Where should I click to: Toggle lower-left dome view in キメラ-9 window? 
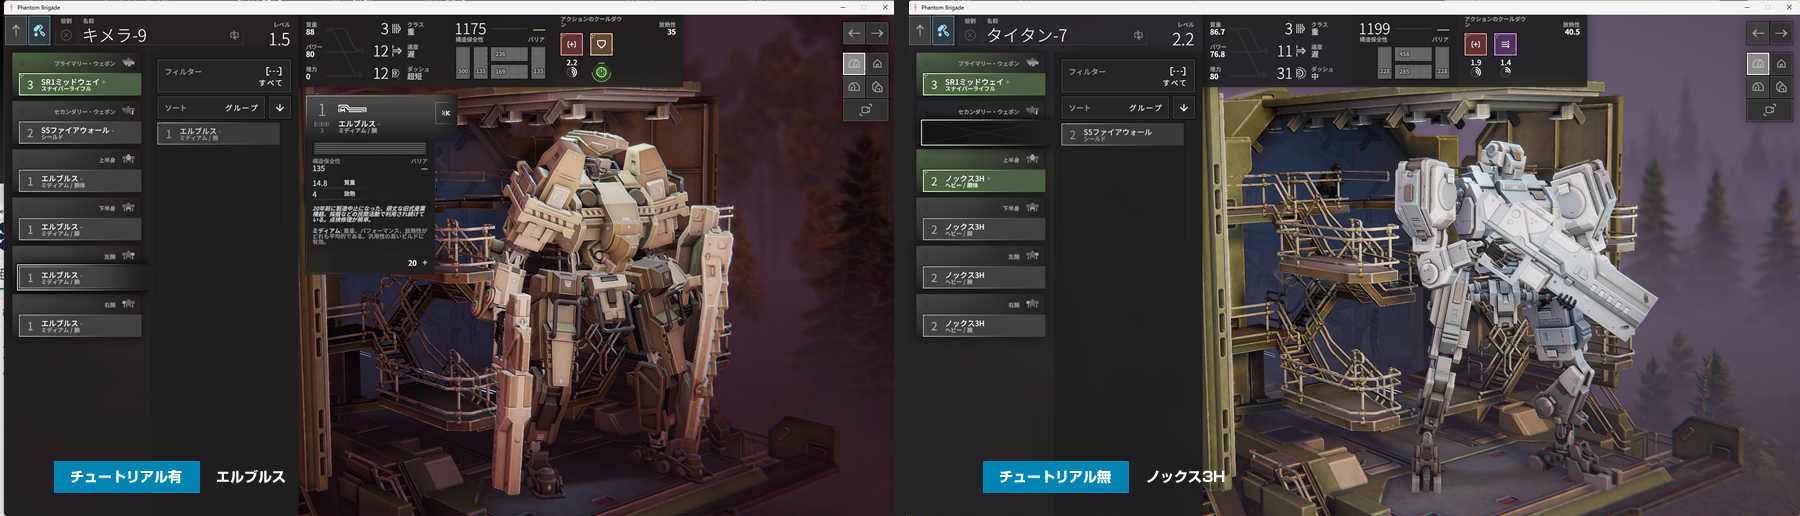click(854, 87)
